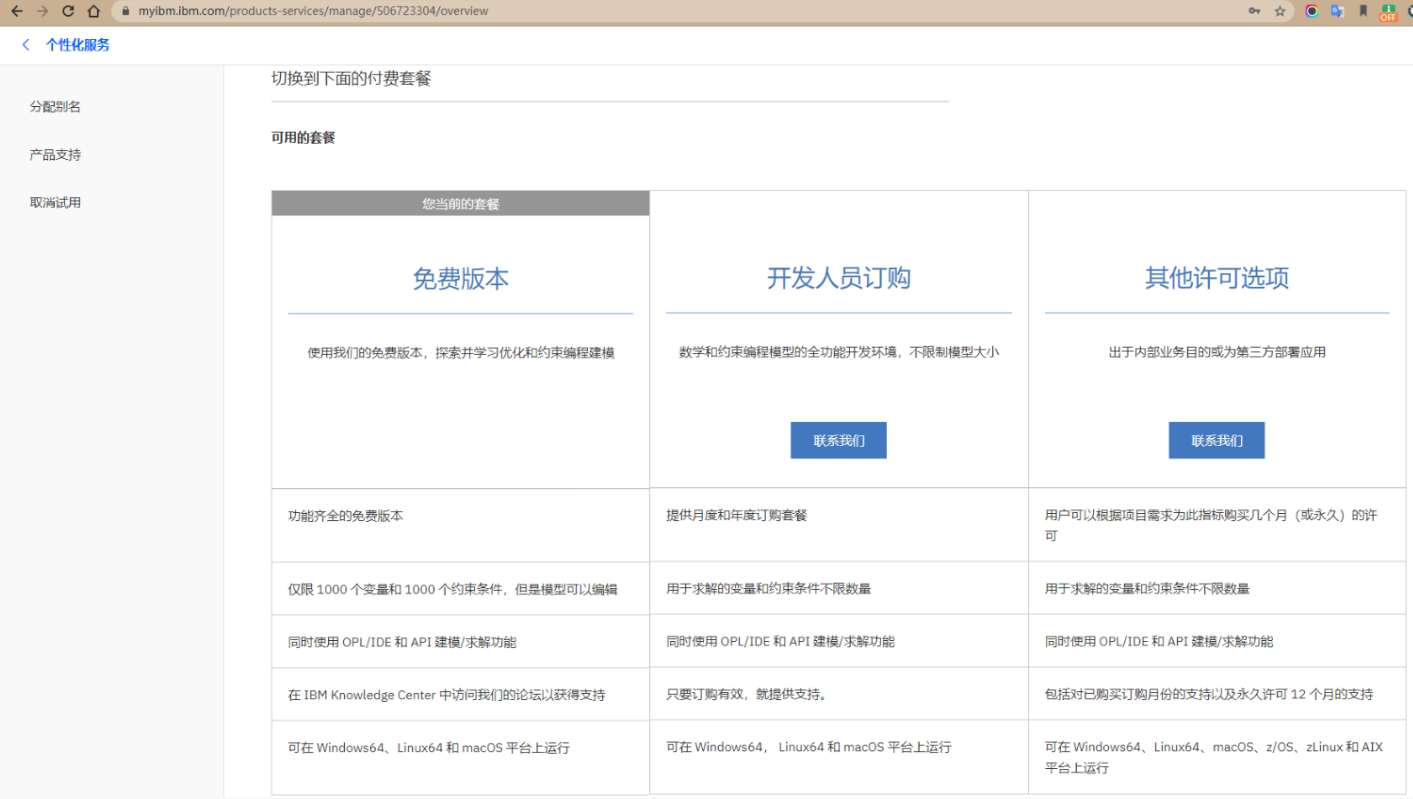The width and height of the screenshot is (1413, 799).
Task: Click the 出于内部业务目的 description
Action: coord(1217,352)
